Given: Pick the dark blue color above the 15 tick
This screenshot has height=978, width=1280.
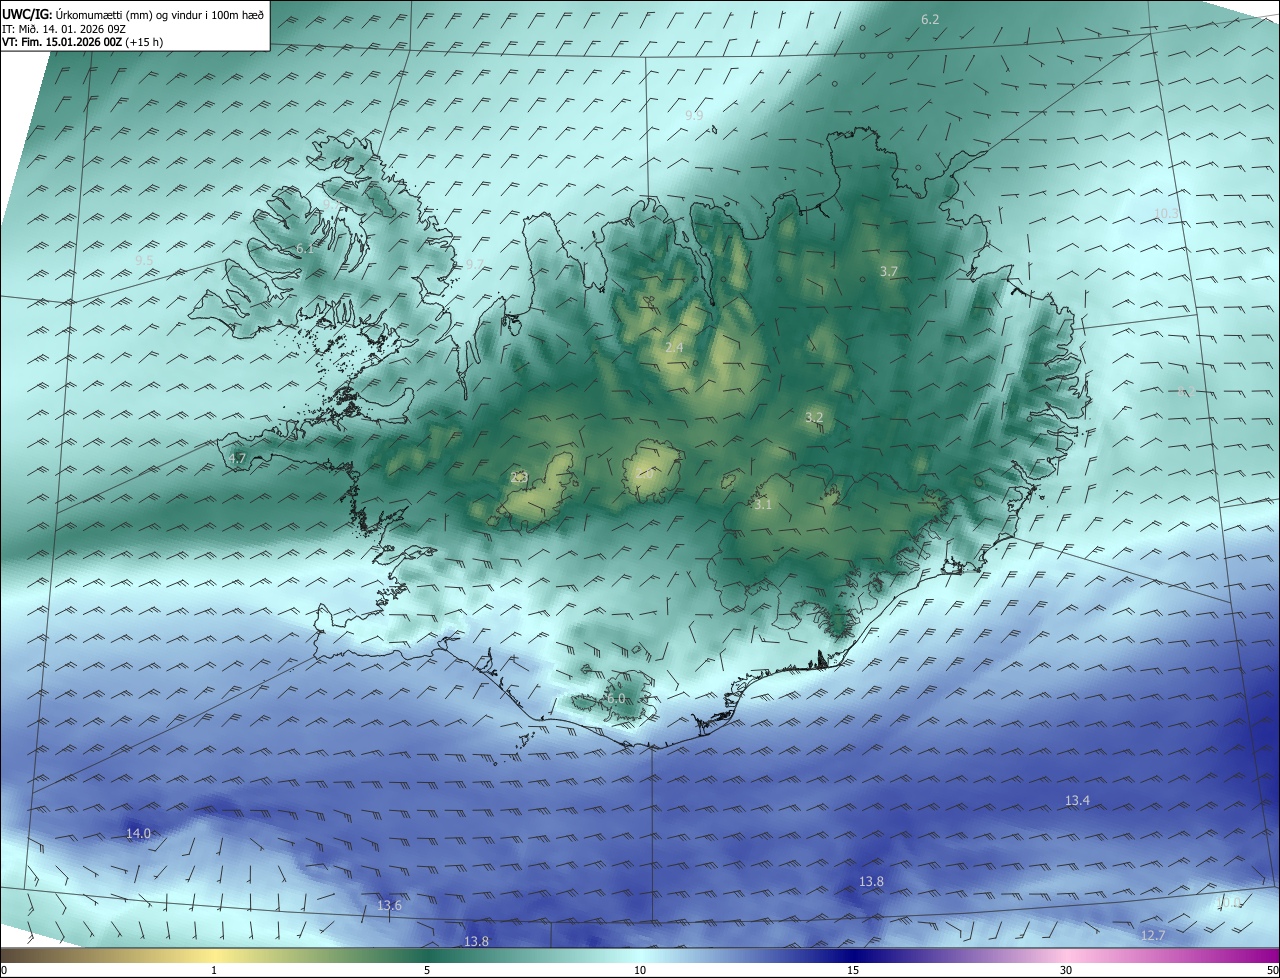Looking at the screenshot, I should 853,955.
